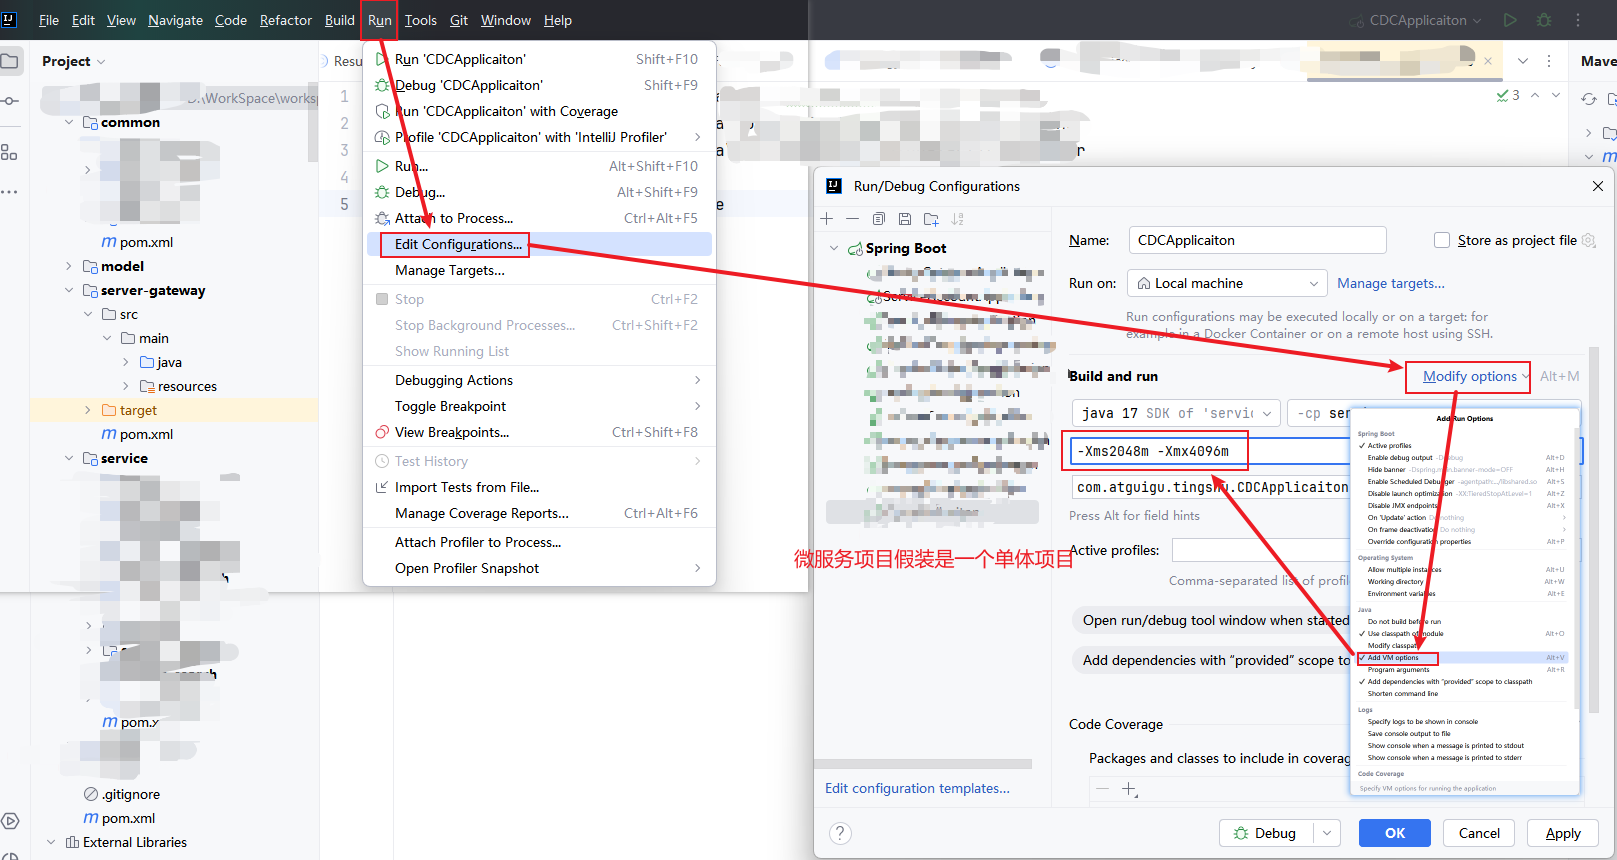This screenshot has width=1617, height=860.
Task: Open Debugging Actions submenu
Action: [x=539, y=380]
